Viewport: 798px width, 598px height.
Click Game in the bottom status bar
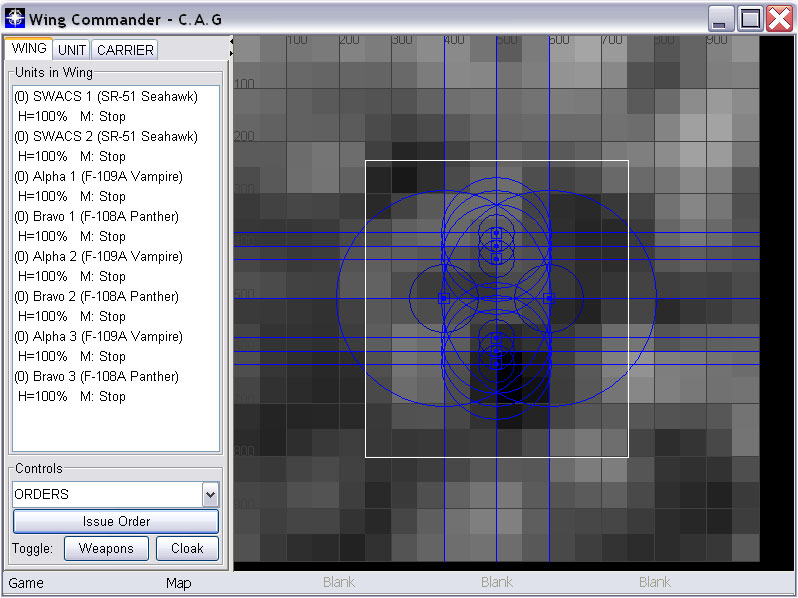[x=26, y=583]
